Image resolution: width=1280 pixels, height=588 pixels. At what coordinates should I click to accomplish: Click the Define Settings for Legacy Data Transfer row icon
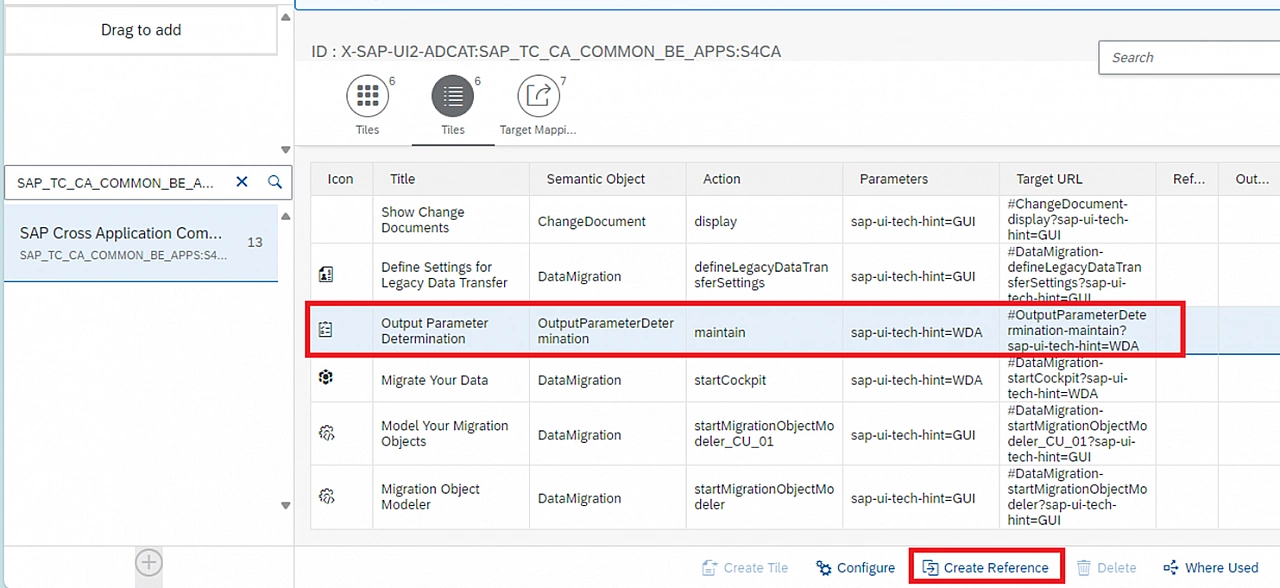[326, 275]
